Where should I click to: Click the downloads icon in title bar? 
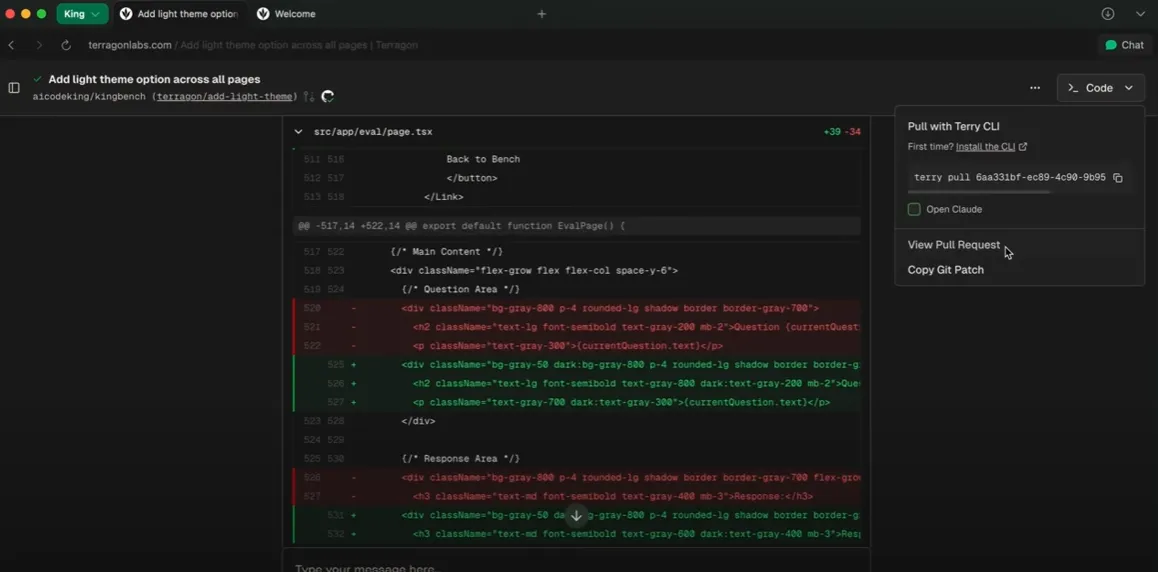(x=1108, y=13)
